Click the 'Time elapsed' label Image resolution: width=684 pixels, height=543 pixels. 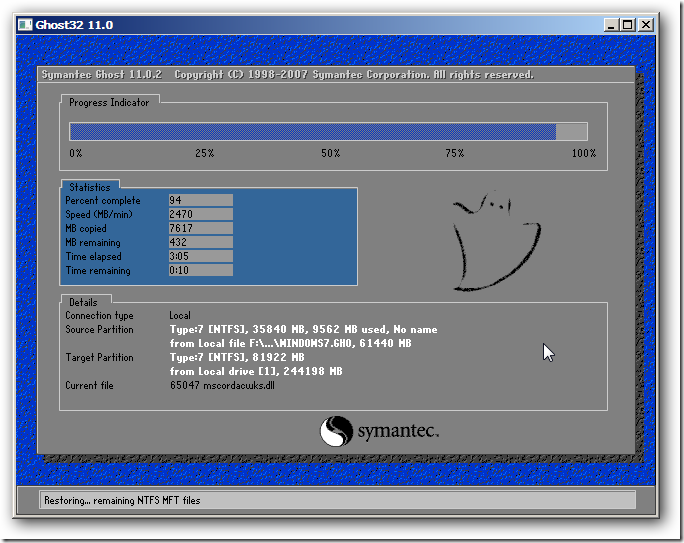pyautogui.click(x=93, y=256)
